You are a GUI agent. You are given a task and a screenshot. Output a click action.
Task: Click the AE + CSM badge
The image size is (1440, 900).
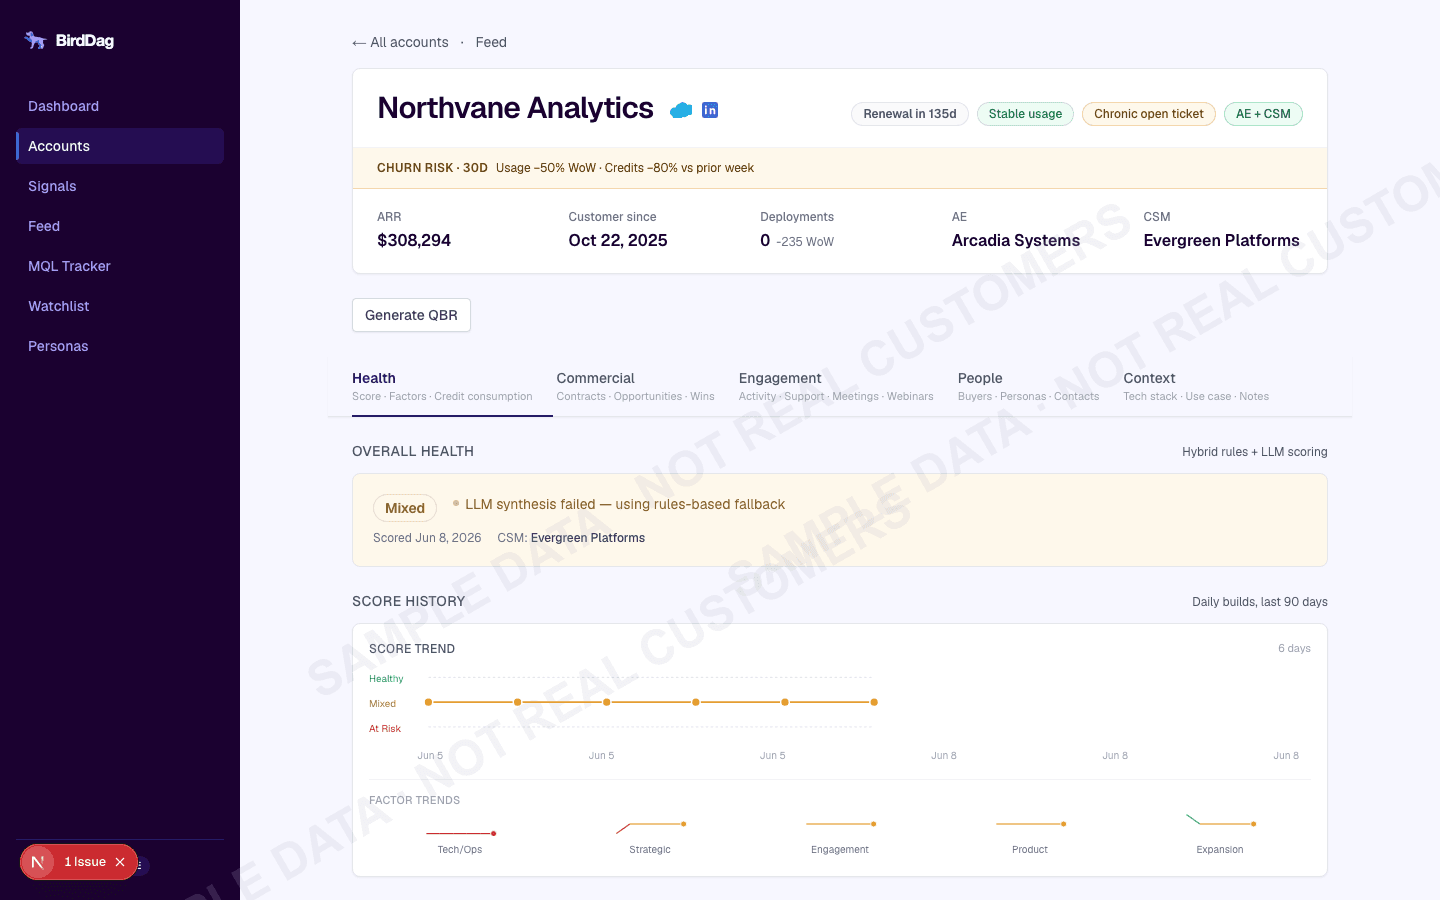click(x=1263, y=114)
